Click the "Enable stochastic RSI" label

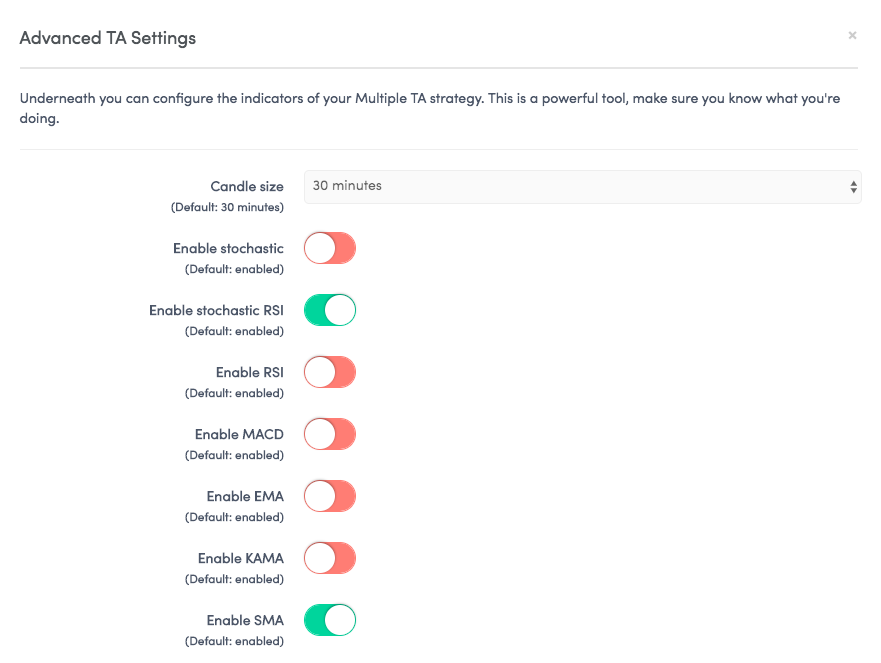click(x=216, y=310)
